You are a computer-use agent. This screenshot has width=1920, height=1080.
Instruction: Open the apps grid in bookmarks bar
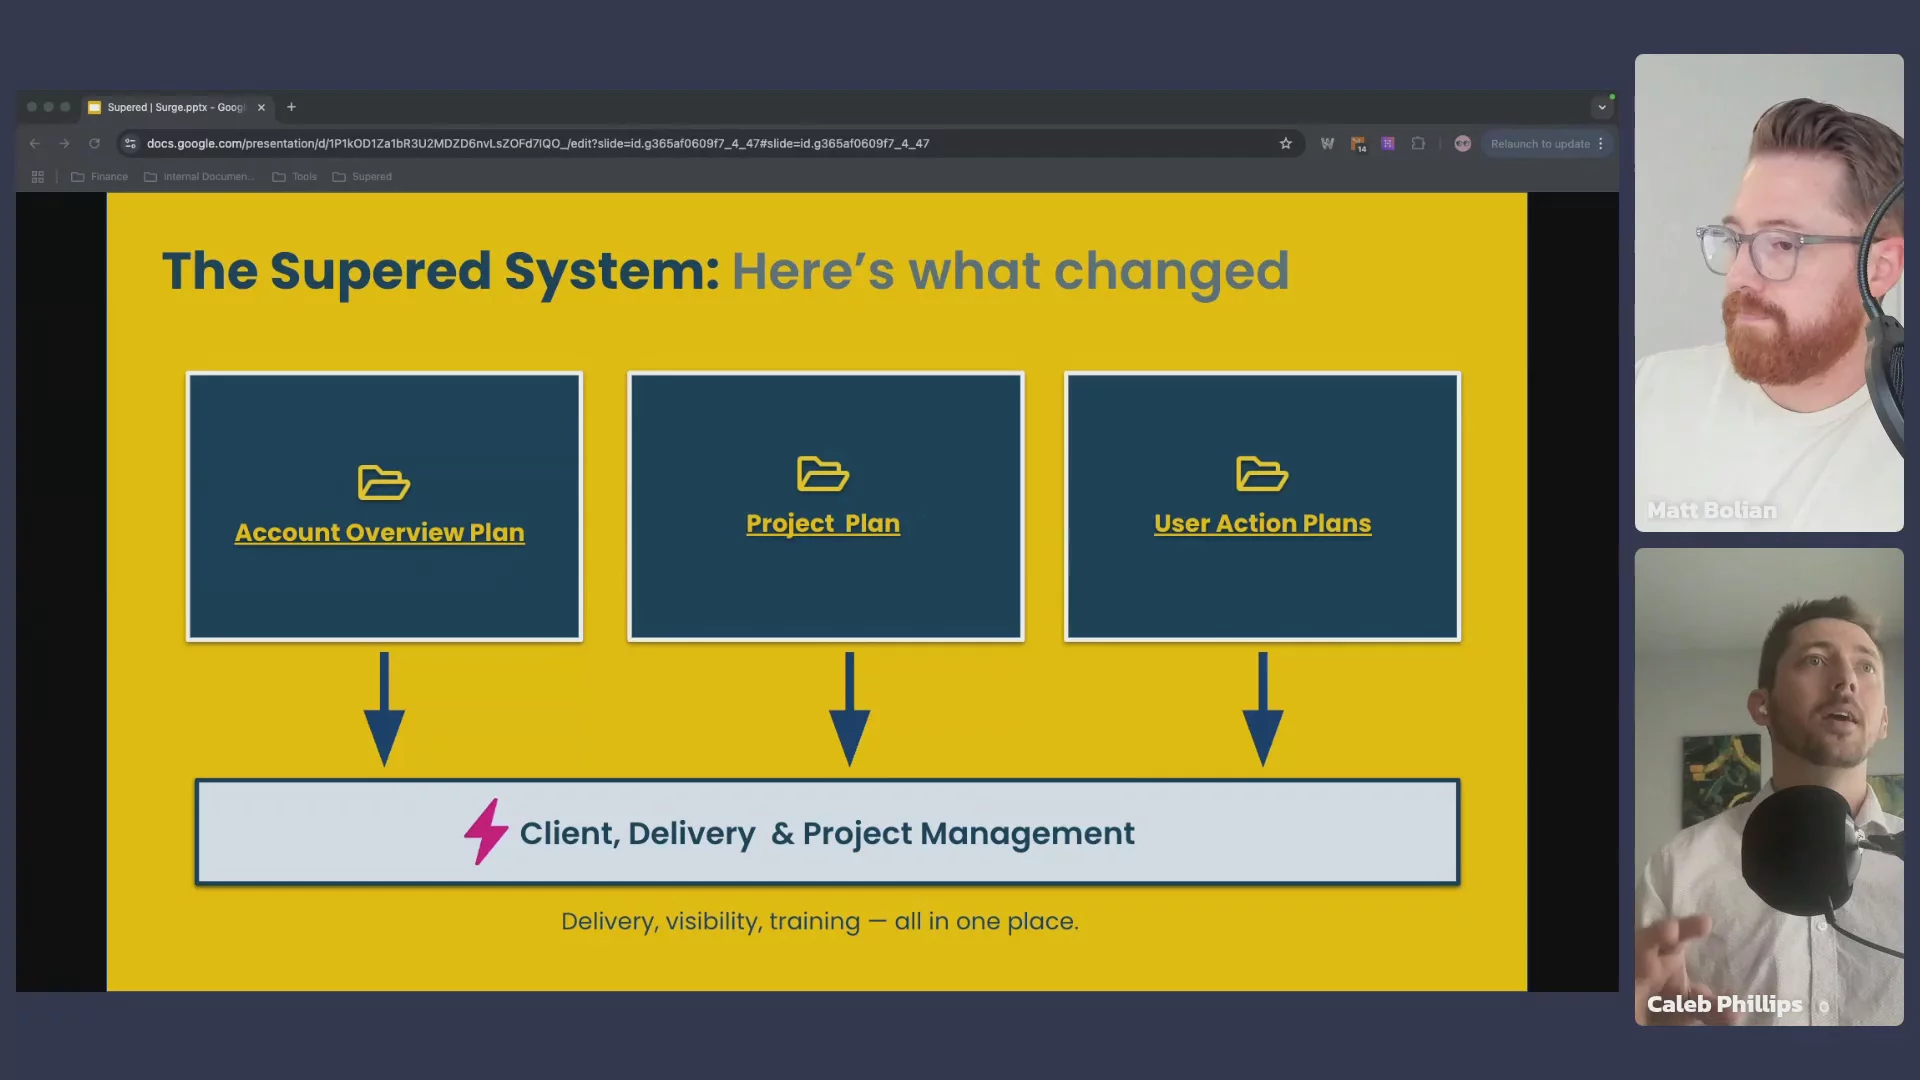(x=38, y=177)
